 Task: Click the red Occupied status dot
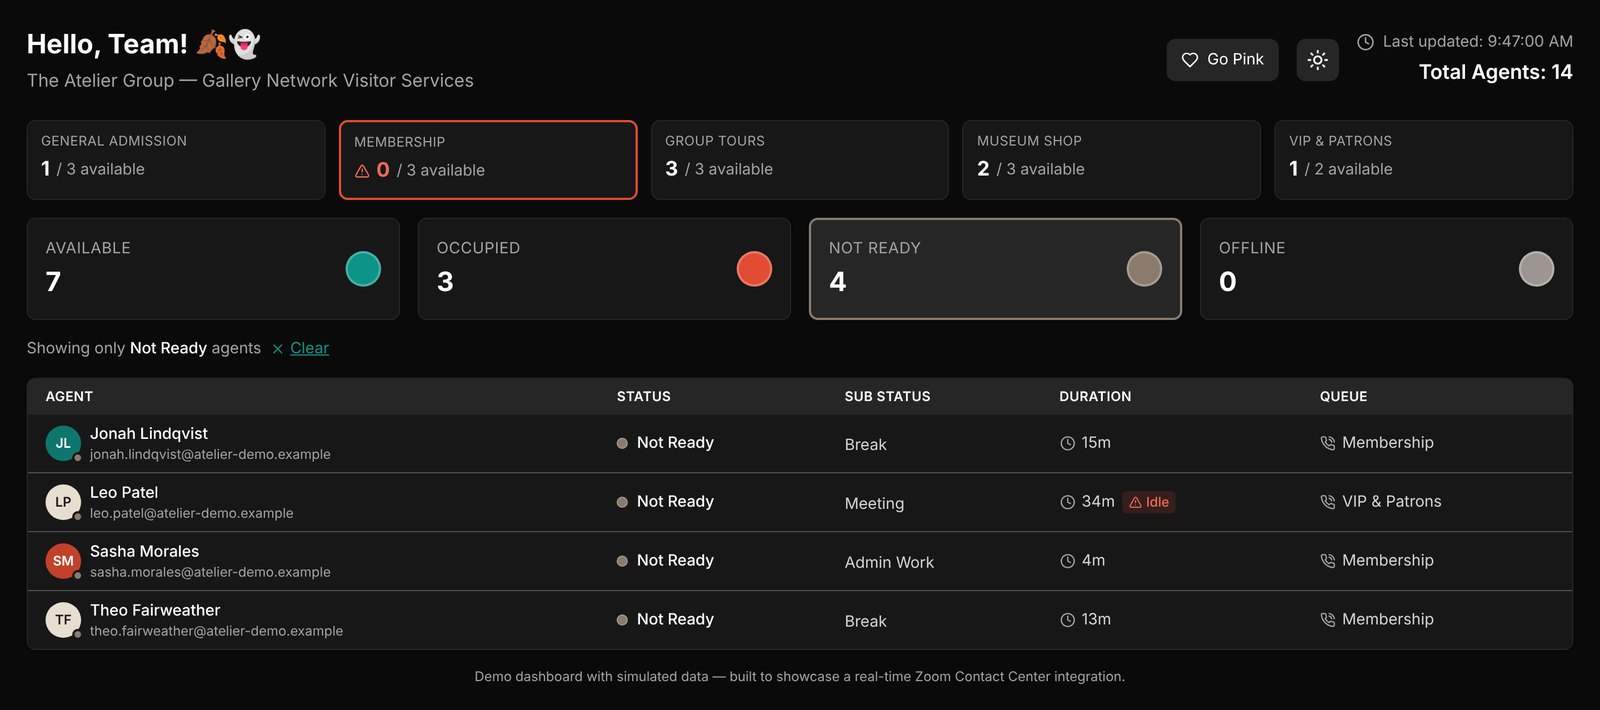click(x=754, y=269)
